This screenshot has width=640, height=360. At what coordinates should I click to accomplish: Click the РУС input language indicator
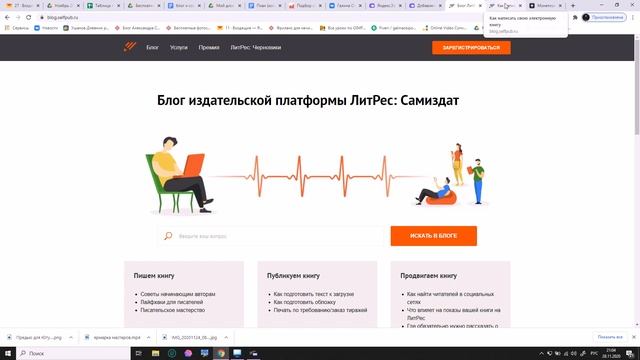594,353
